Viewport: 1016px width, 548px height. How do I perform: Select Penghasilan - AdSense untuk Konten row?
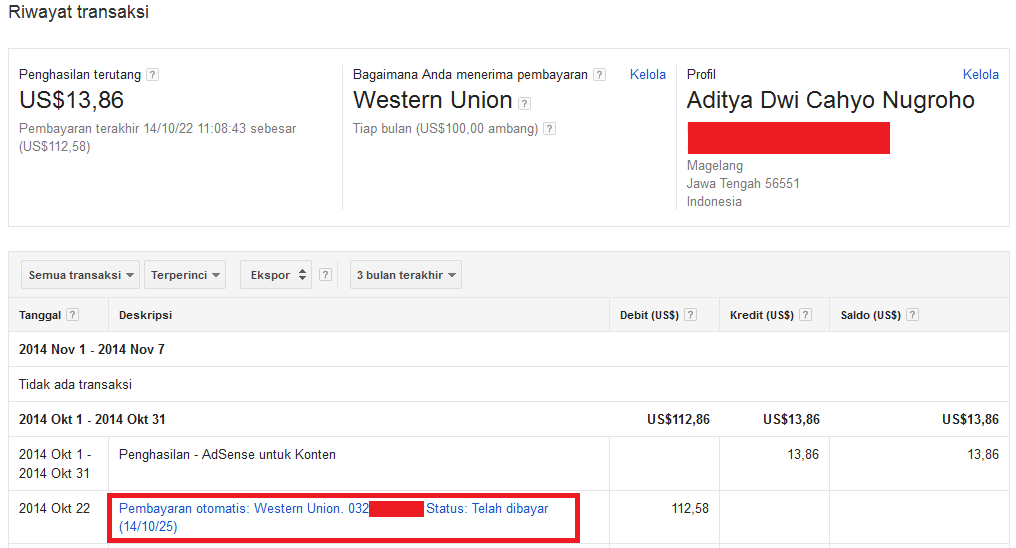click(x=509, y=463)
